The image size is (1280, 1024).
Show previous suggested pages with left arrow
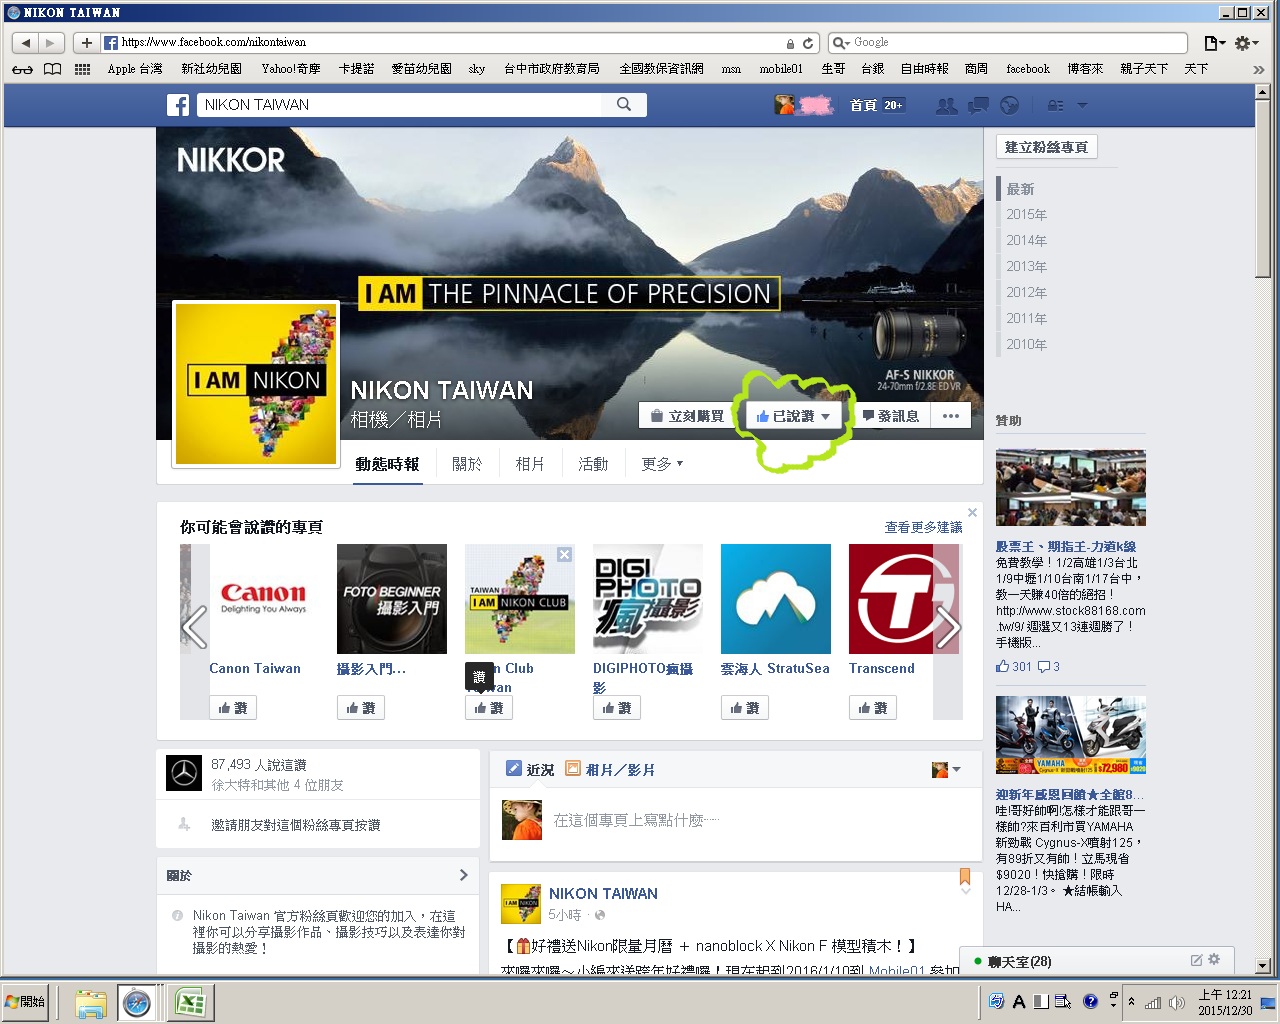click(x=194, y=628)
